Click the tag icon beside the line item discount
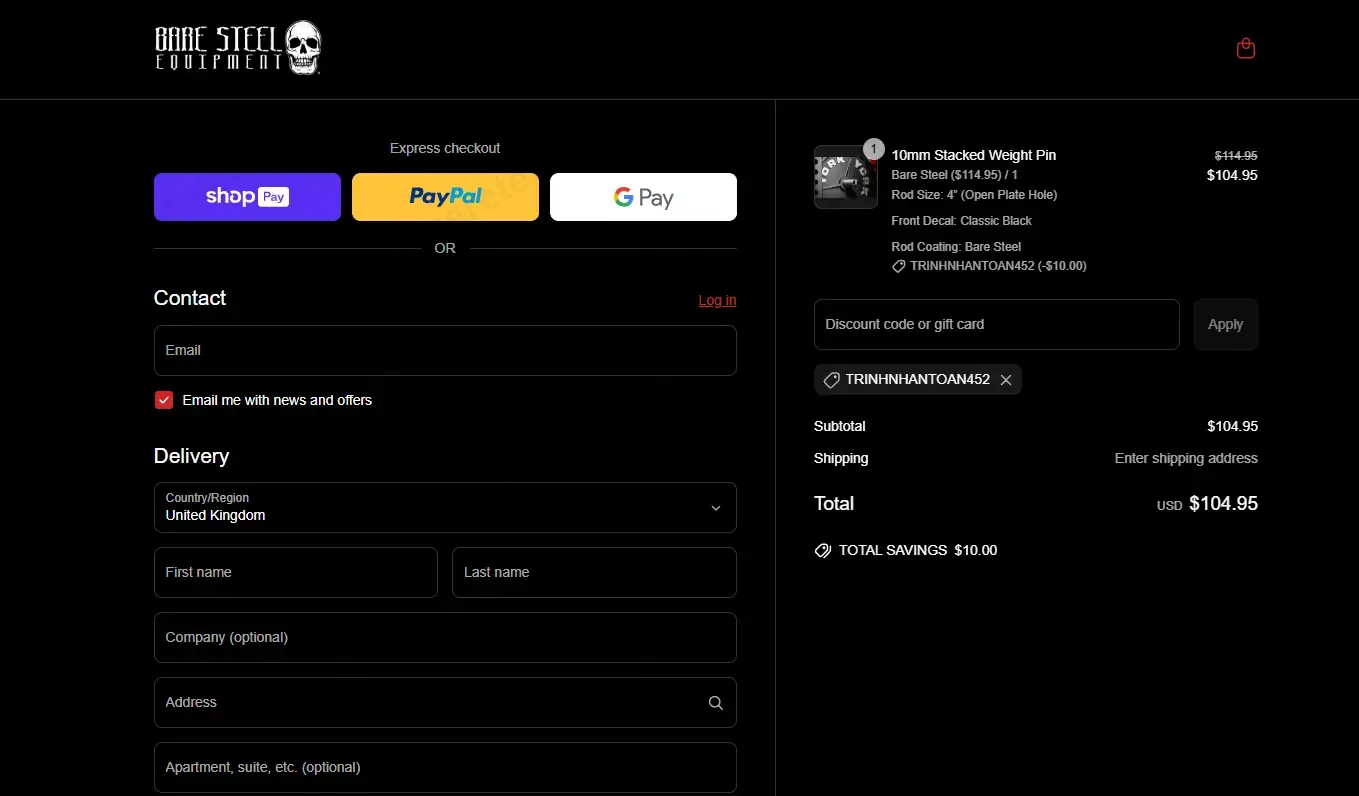This screenshot has width=1359, height=796. (899, 266)
